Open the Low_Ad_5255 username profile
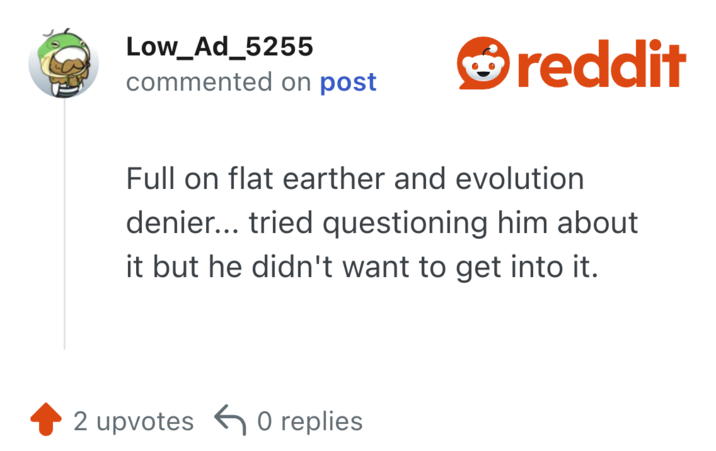The image size is (716, 451). coord(219,46)
